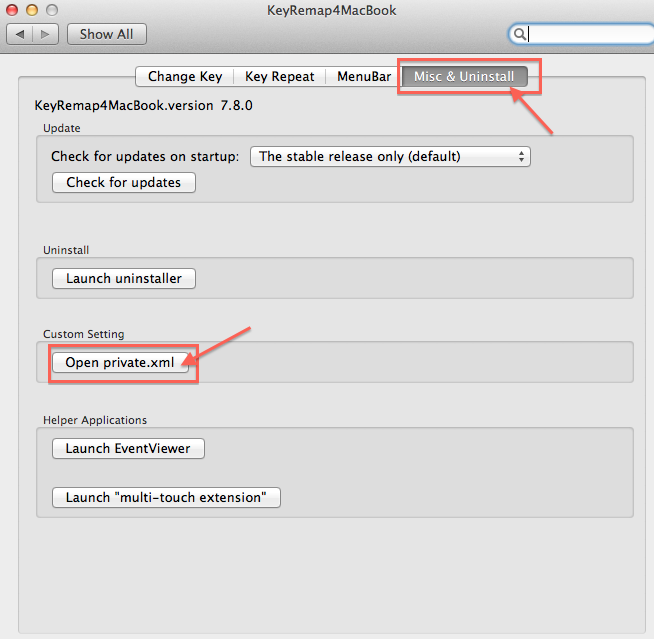Viewport: 654px width, 639px height.
Task: Click the forward navigation arrow
Action: tap(46, 34)
